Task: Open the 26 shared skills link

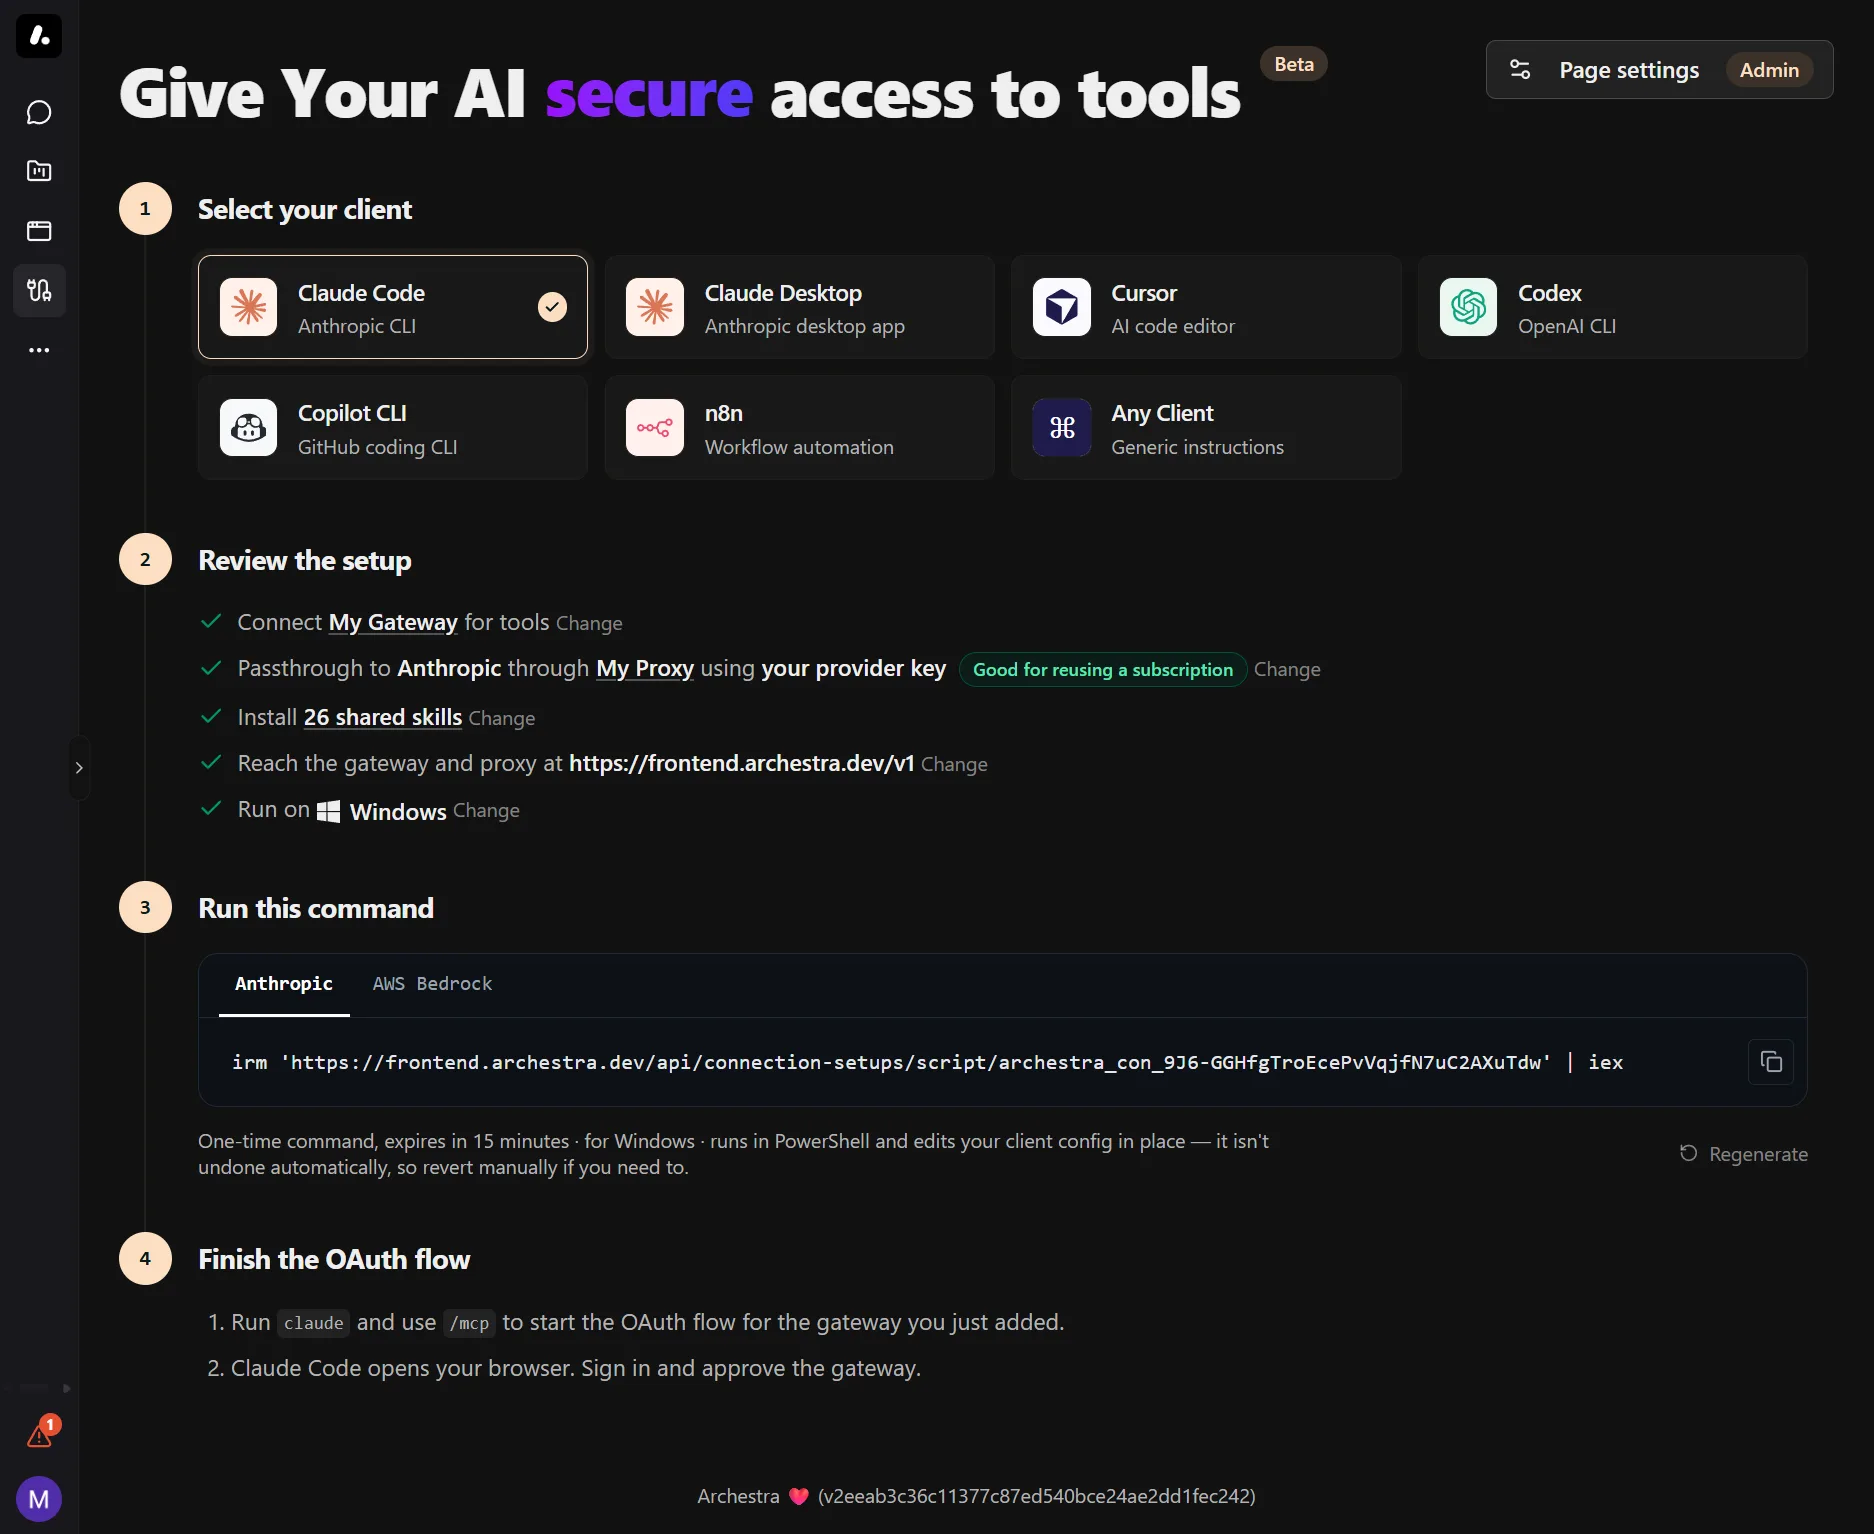Action: (x=383, y=717)
